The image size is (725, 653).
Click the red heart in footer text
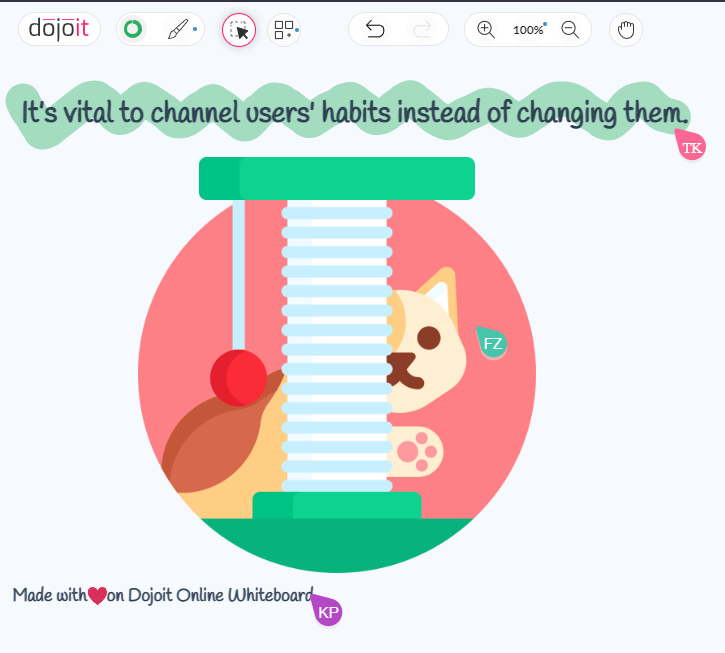point(97,596)
